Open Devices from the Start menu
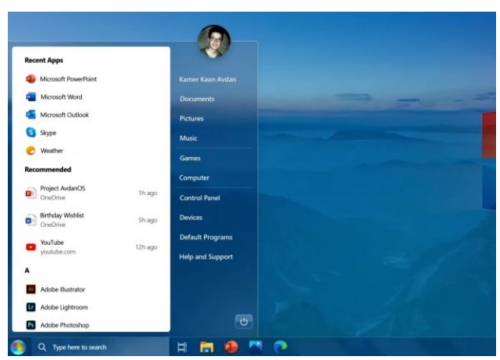This screenshot has height=360, width=500. (191, 217)
